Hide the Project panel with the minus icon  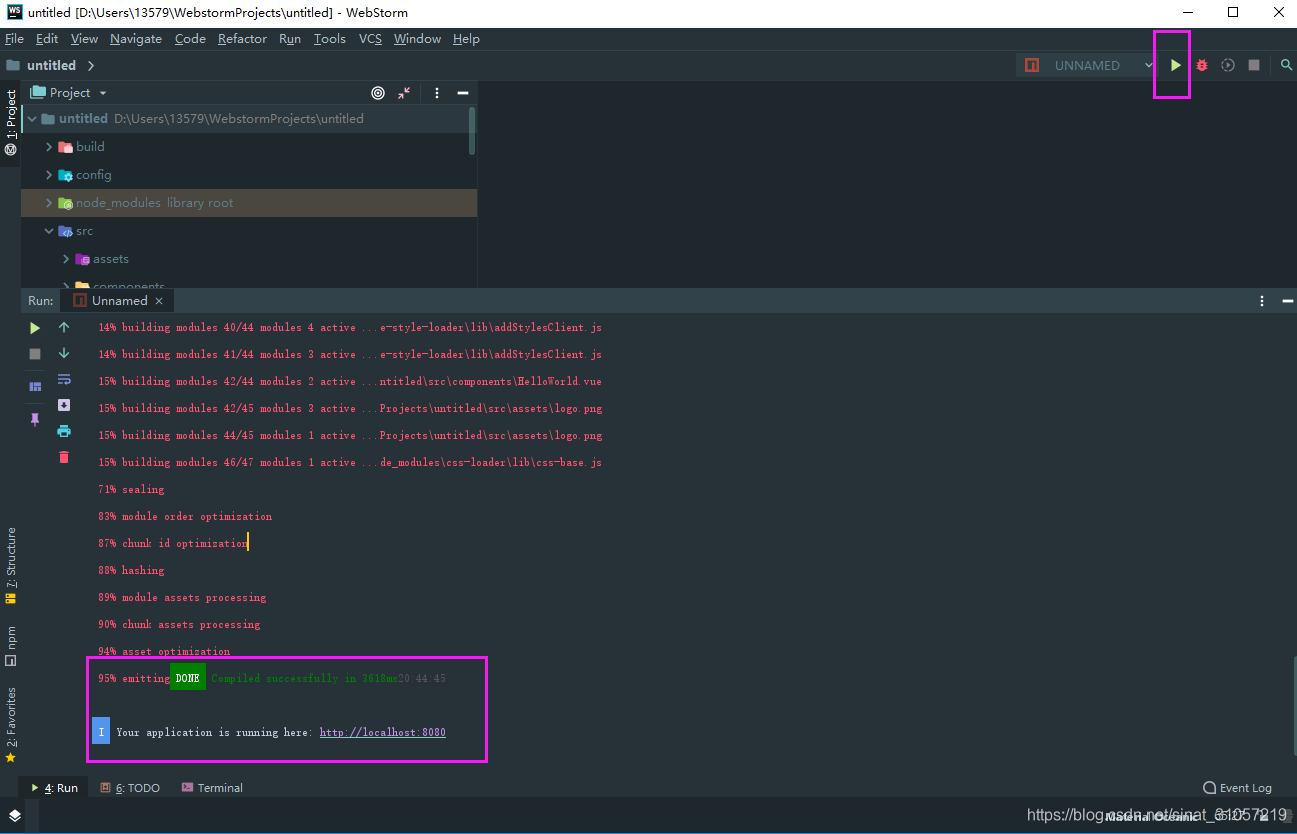[463, 92]
